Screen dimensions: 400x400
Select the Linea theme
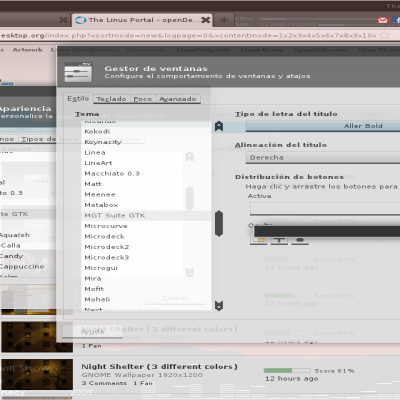point(147,152)
